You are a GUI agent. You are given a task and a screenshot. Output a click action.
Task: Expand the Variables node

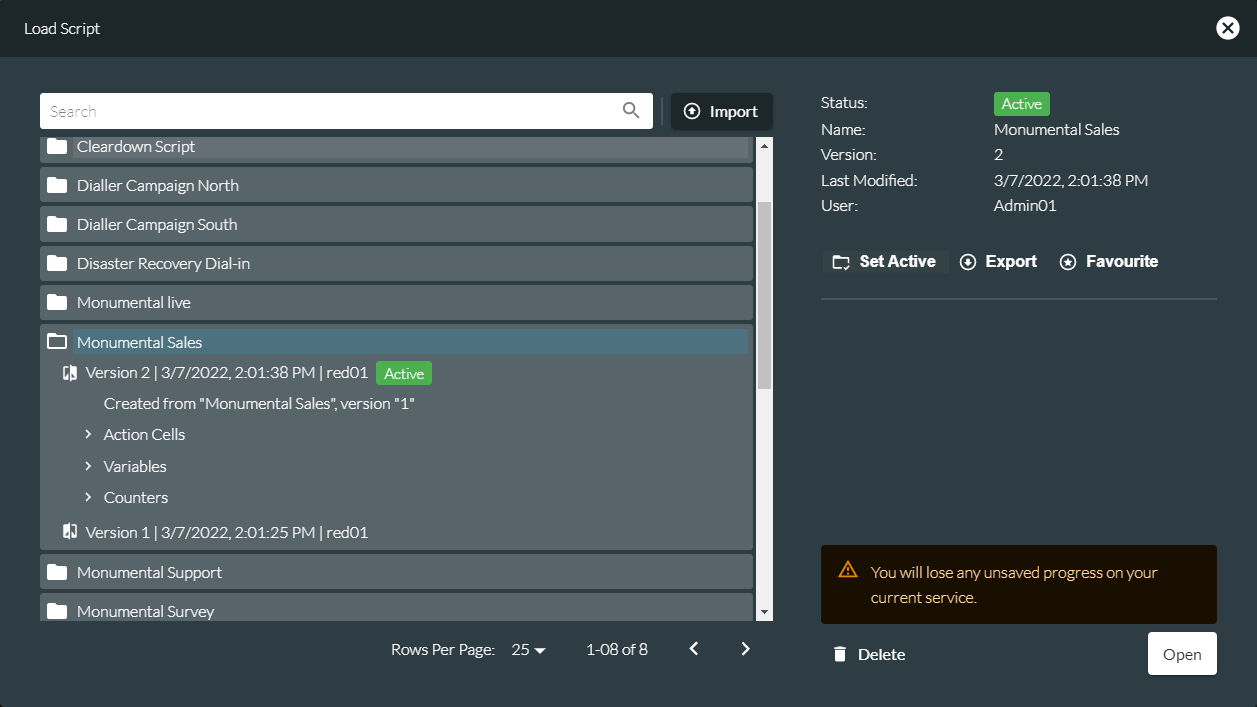[x=88, y=466]
